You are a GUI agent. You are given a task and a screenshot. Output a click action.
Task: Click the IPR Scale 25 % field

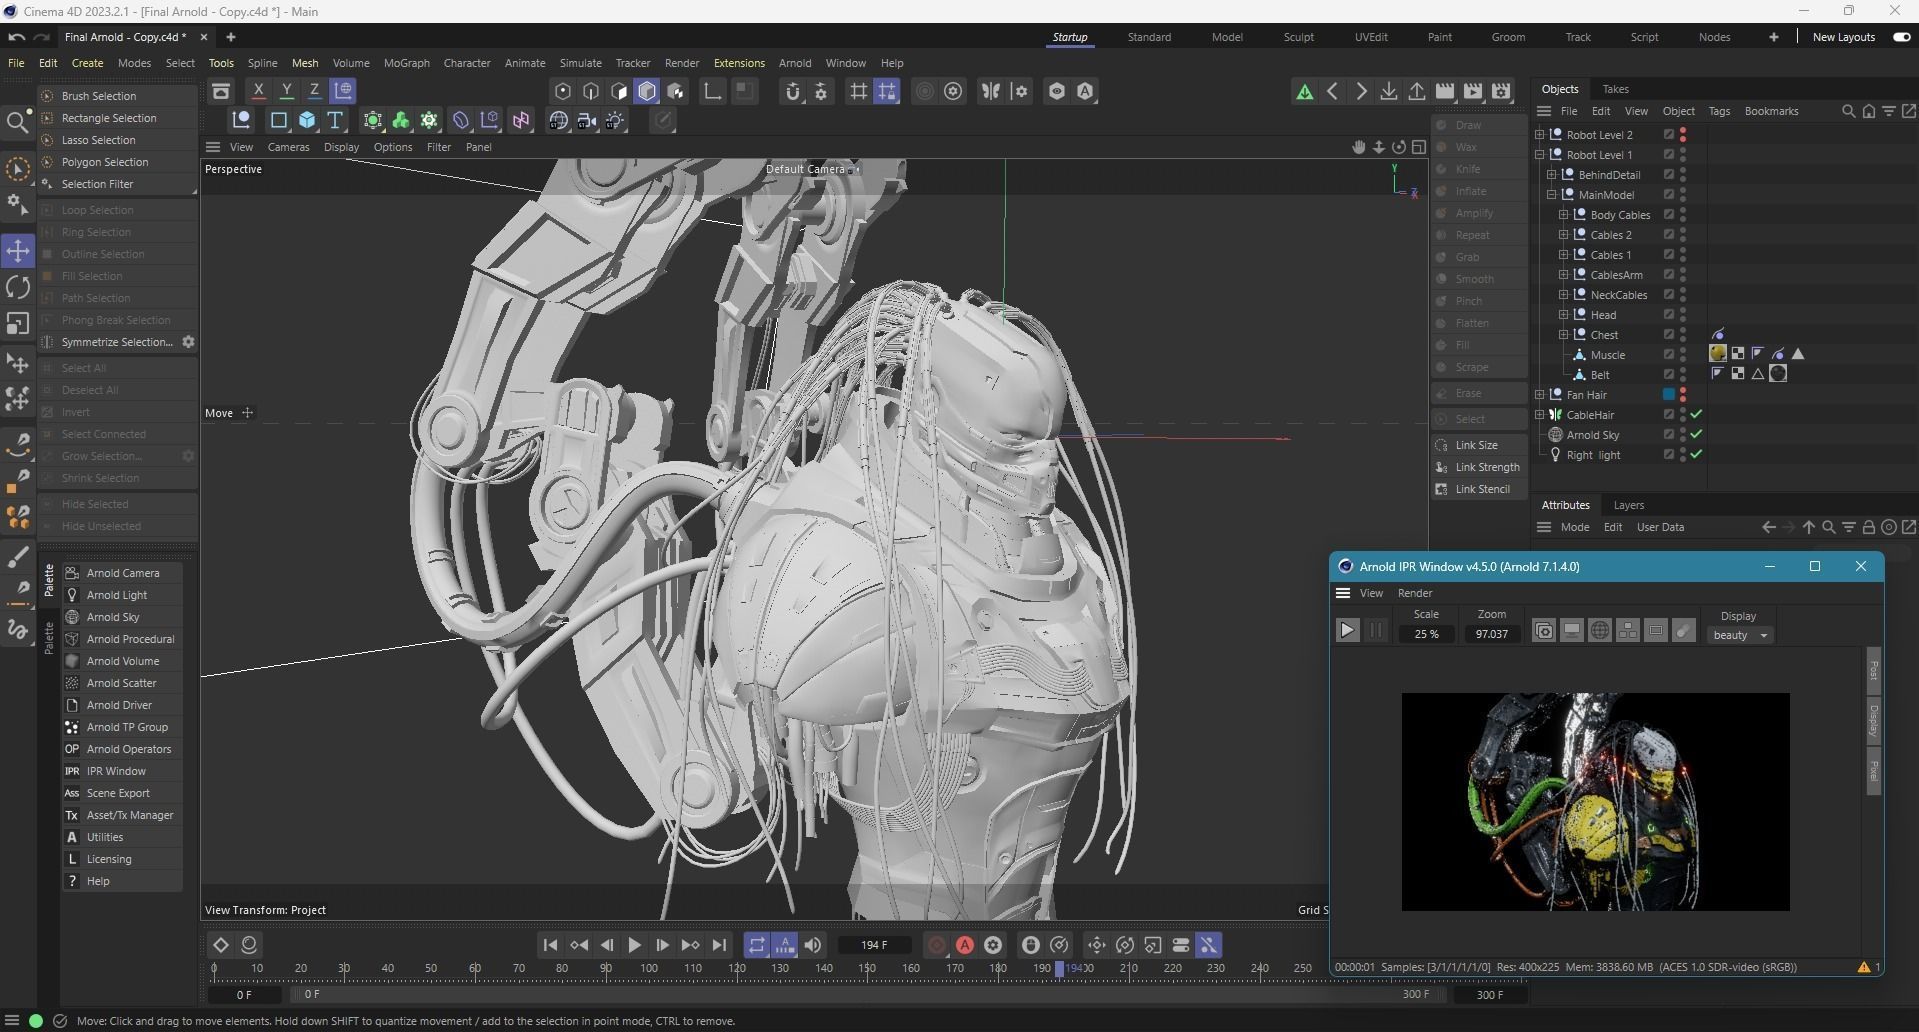click(1426, 634)
